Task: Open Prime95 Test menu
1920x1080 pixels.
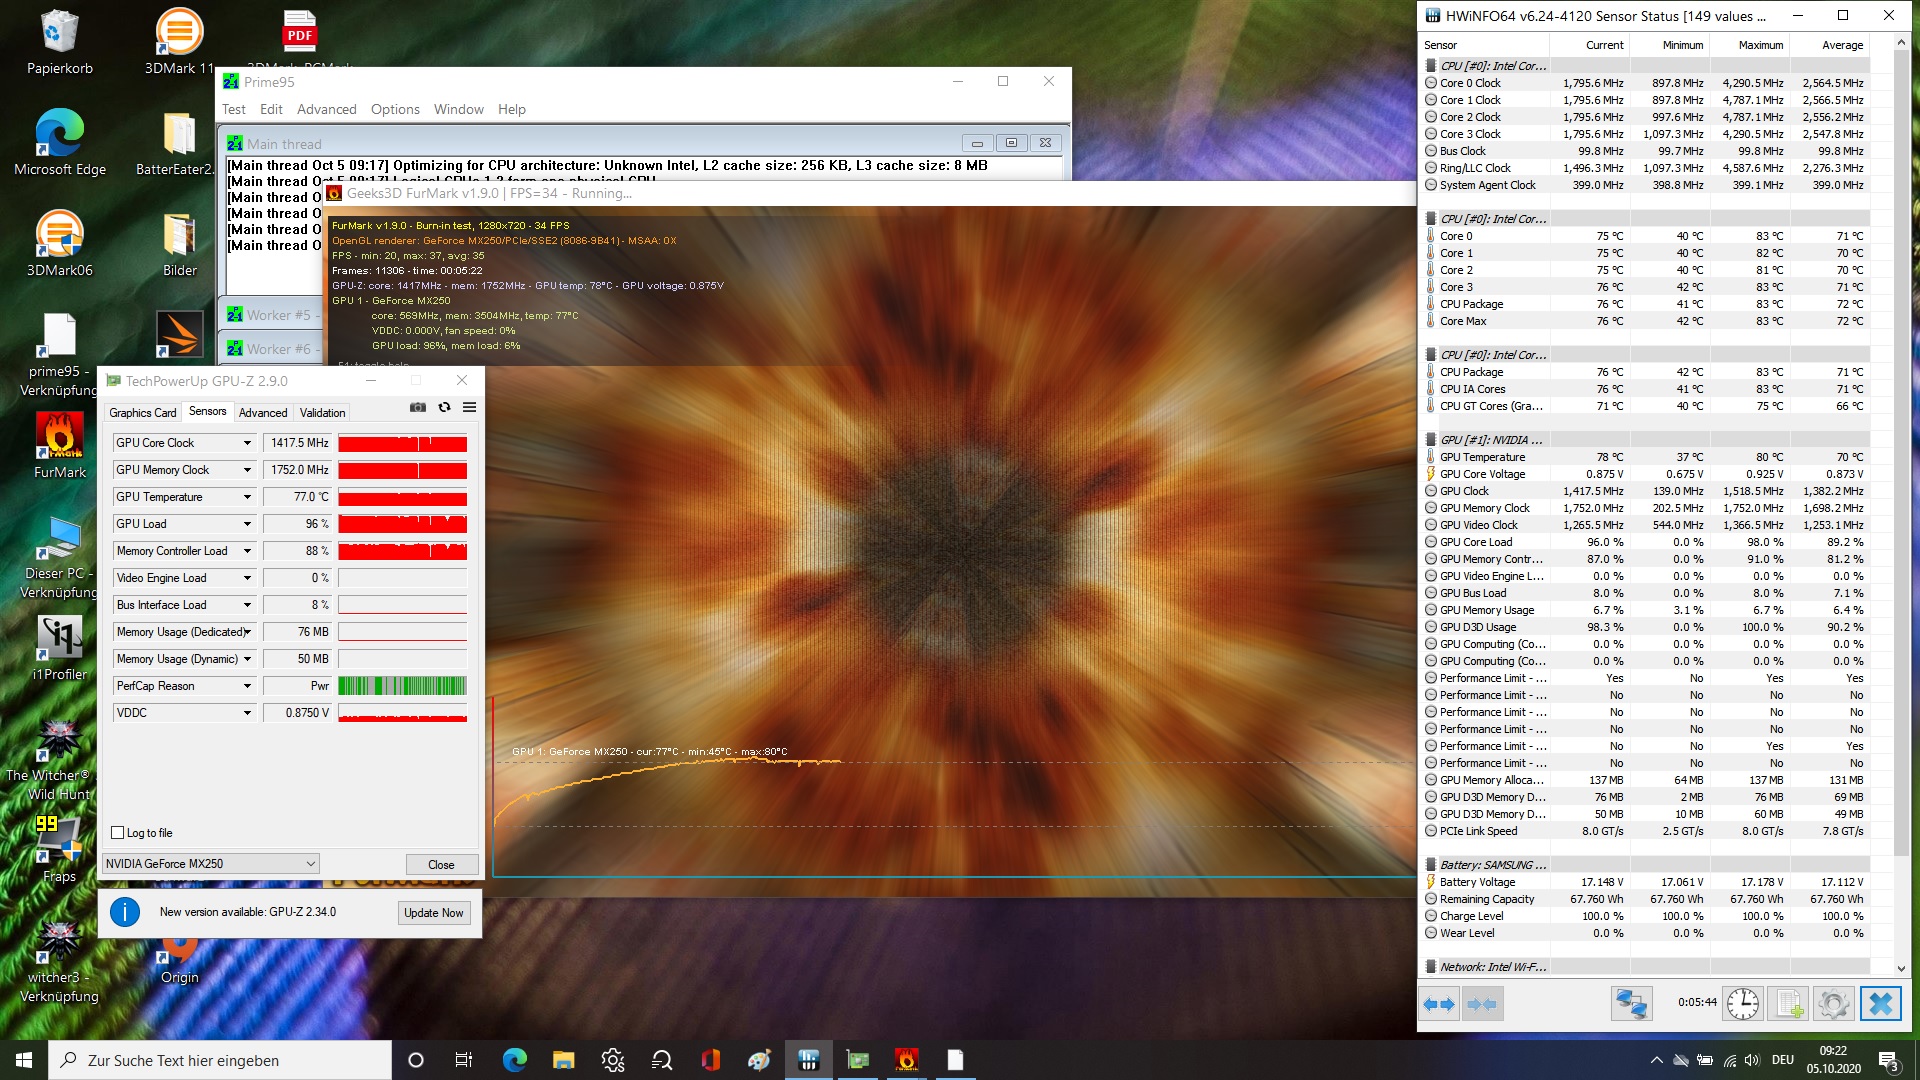Action: 233,110
